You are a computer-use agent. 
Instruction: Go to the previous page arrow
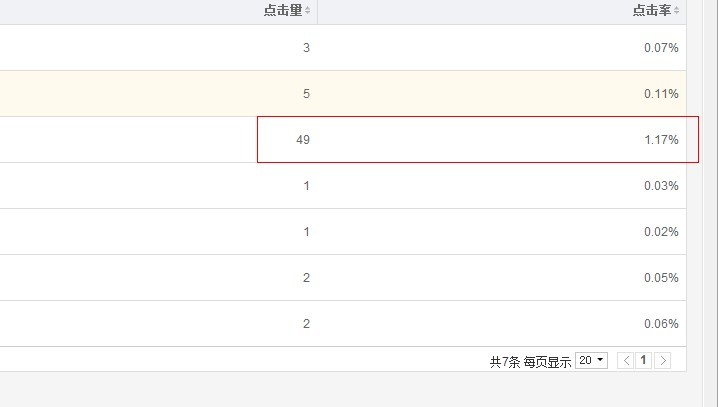pos(626,361)
